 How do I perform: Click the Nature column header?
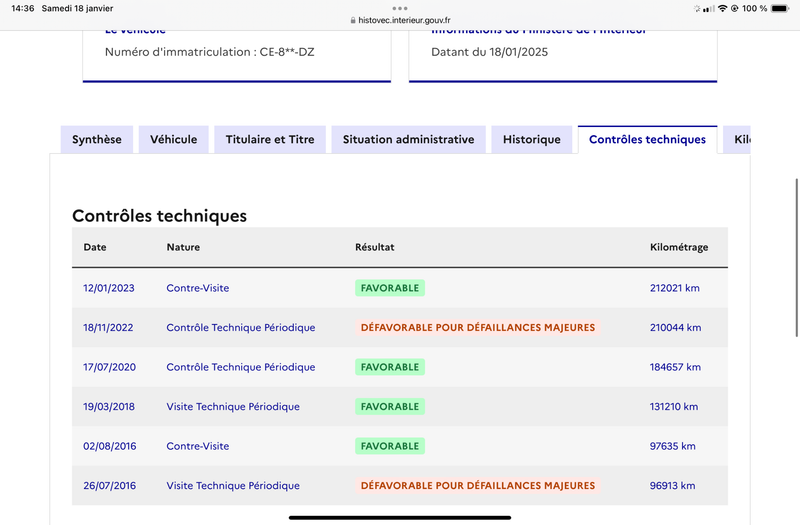click(x=183, y=247)
